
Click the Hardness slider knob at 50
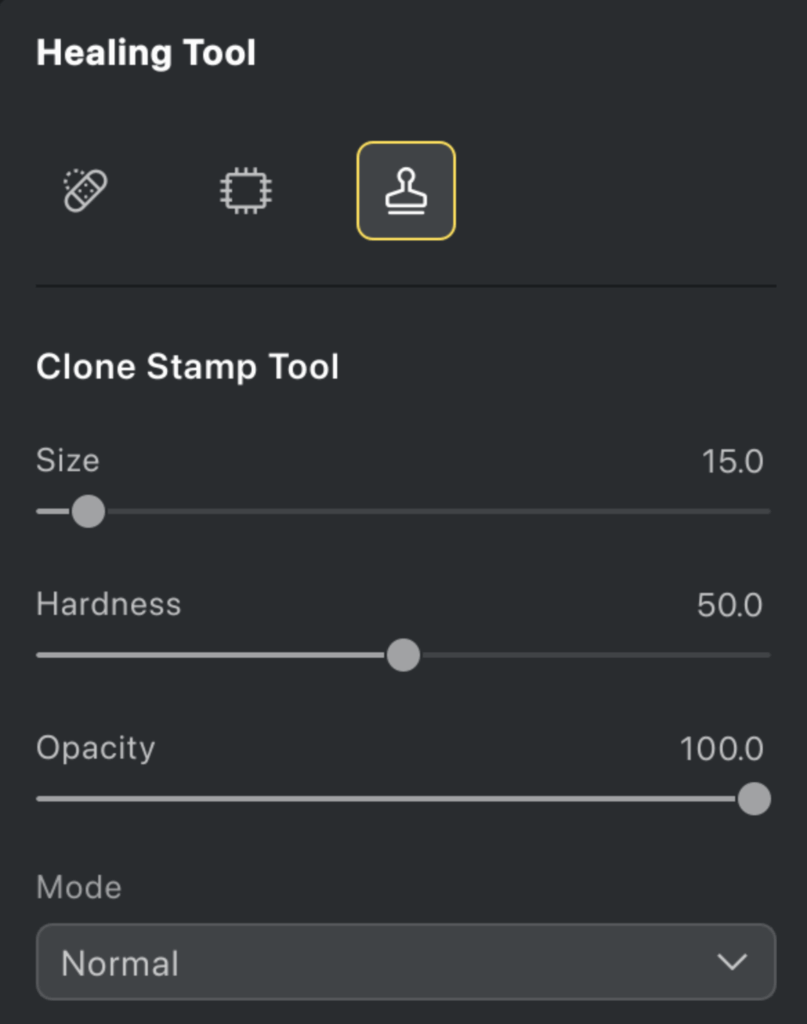403,655
